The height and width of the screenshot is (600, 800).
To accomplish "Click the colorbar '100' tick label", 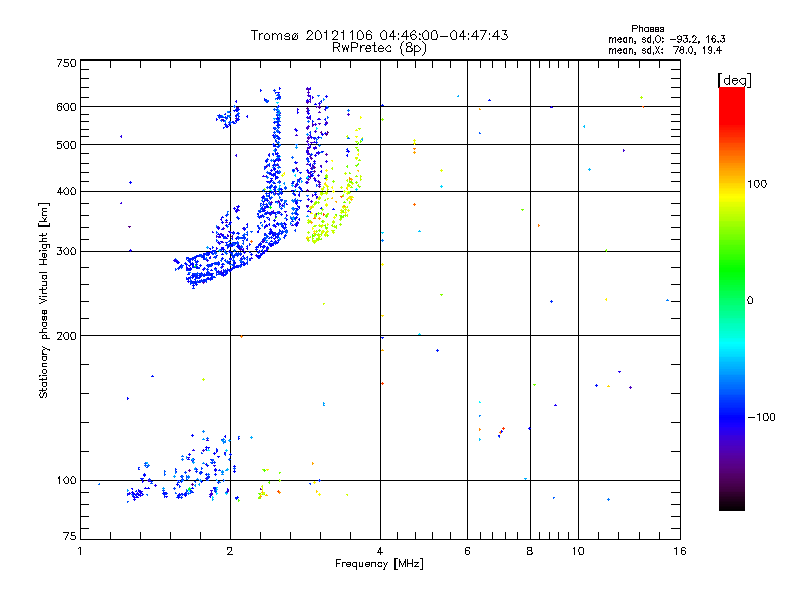I will 757,184.
